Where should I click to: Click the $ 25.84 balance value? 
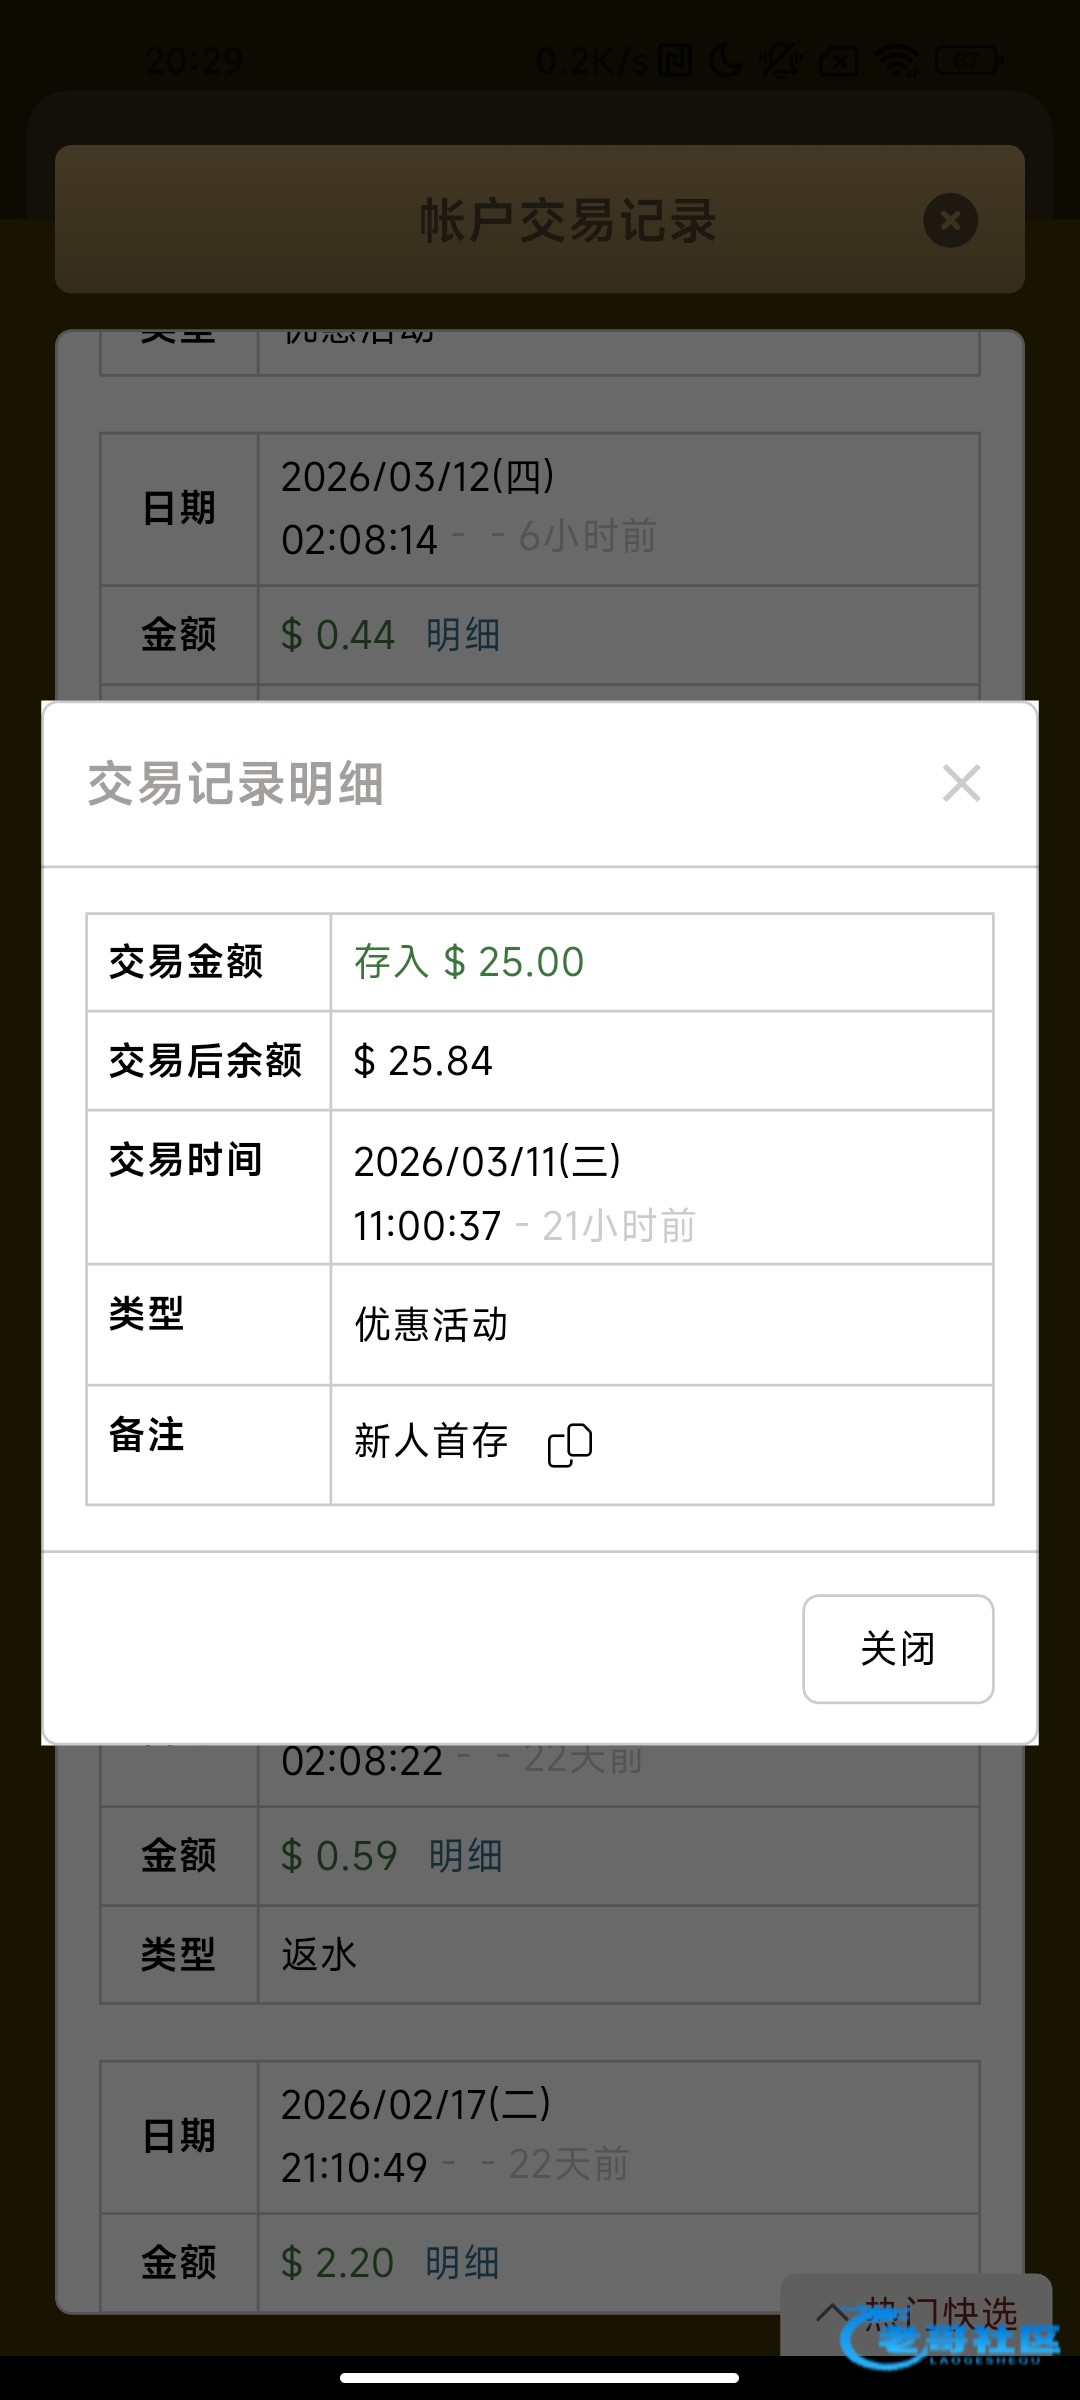click(x=423, y=1061)
